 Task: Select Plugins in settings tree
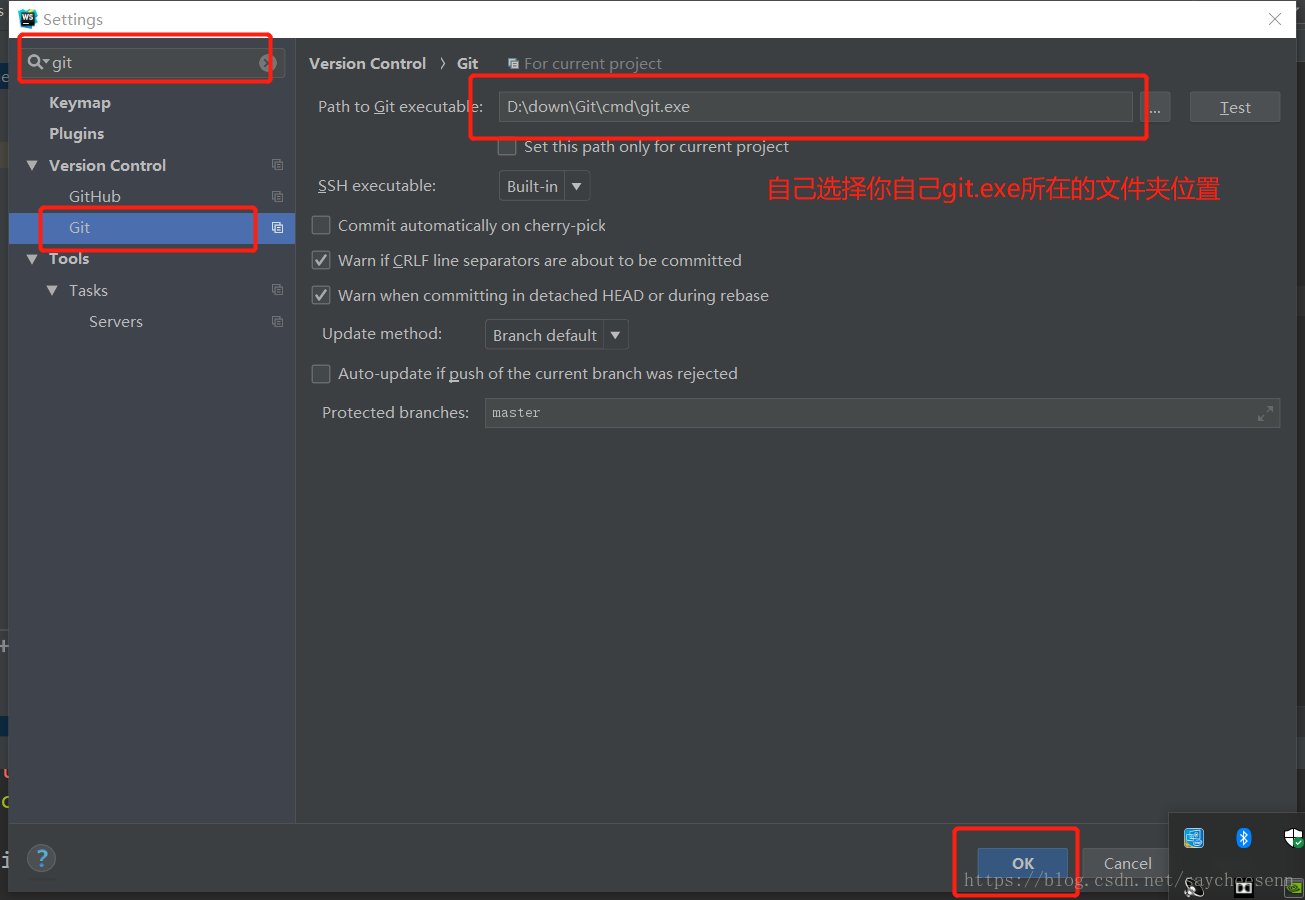77,133
